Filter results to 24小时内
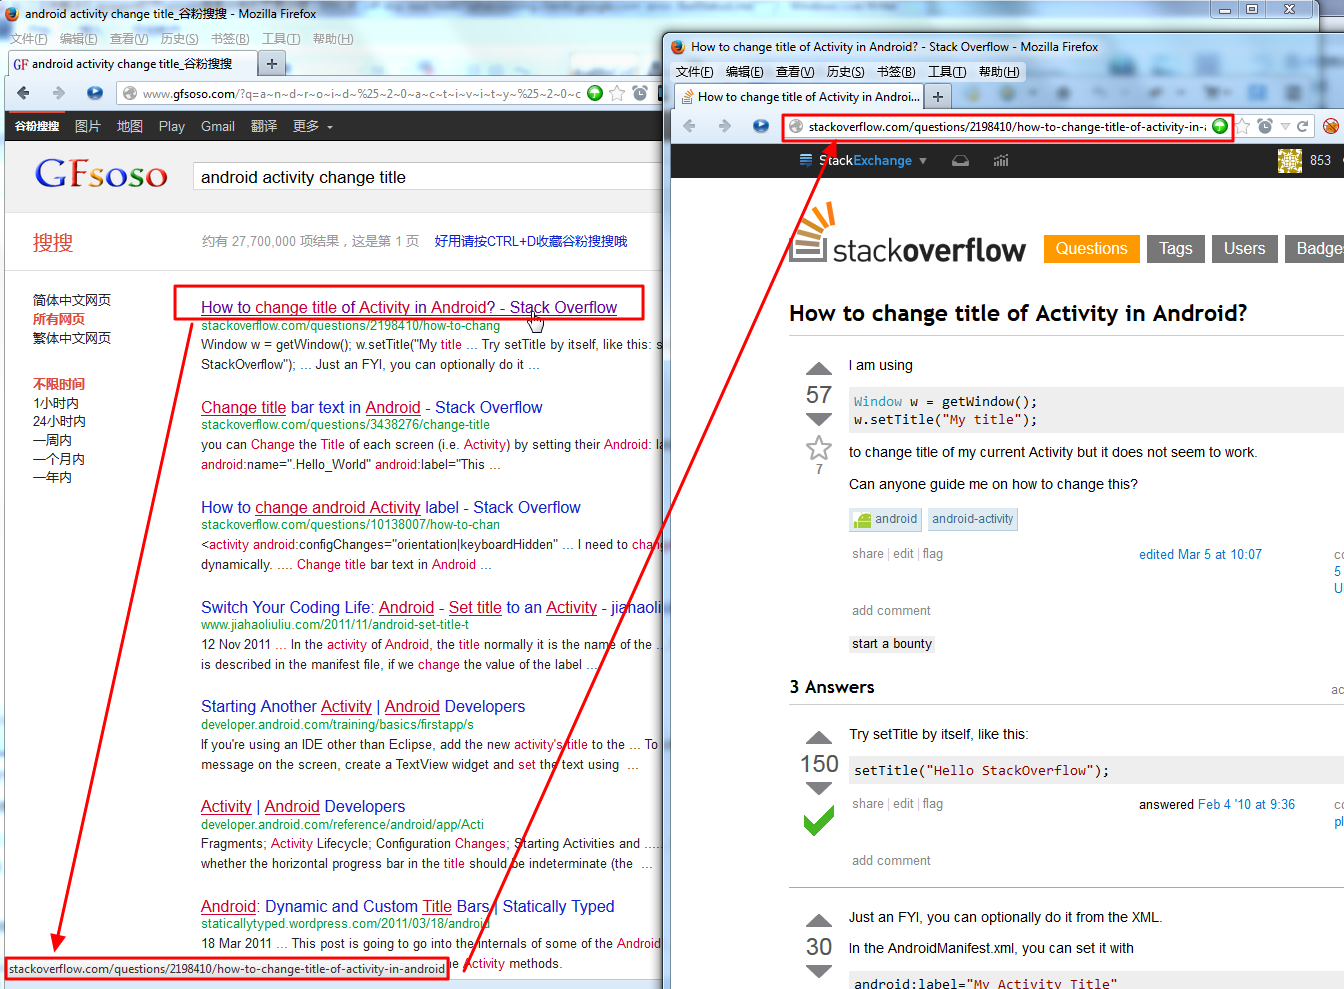This screenshot has height=989, width=1344. tap(59, 421)
